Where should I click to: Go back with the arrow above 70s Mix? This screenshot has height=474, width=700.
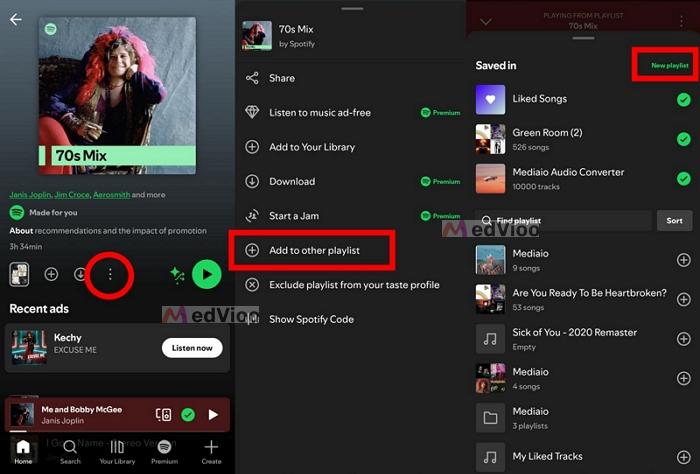pyautogui.click(x=16, y=20)
